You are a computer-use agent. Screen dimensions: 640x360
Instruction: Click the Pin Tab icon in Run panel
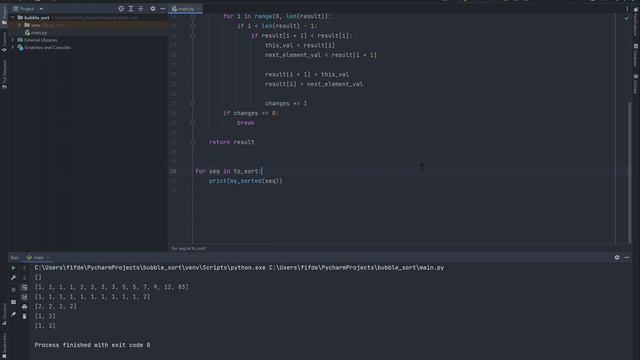coord(13,314)
